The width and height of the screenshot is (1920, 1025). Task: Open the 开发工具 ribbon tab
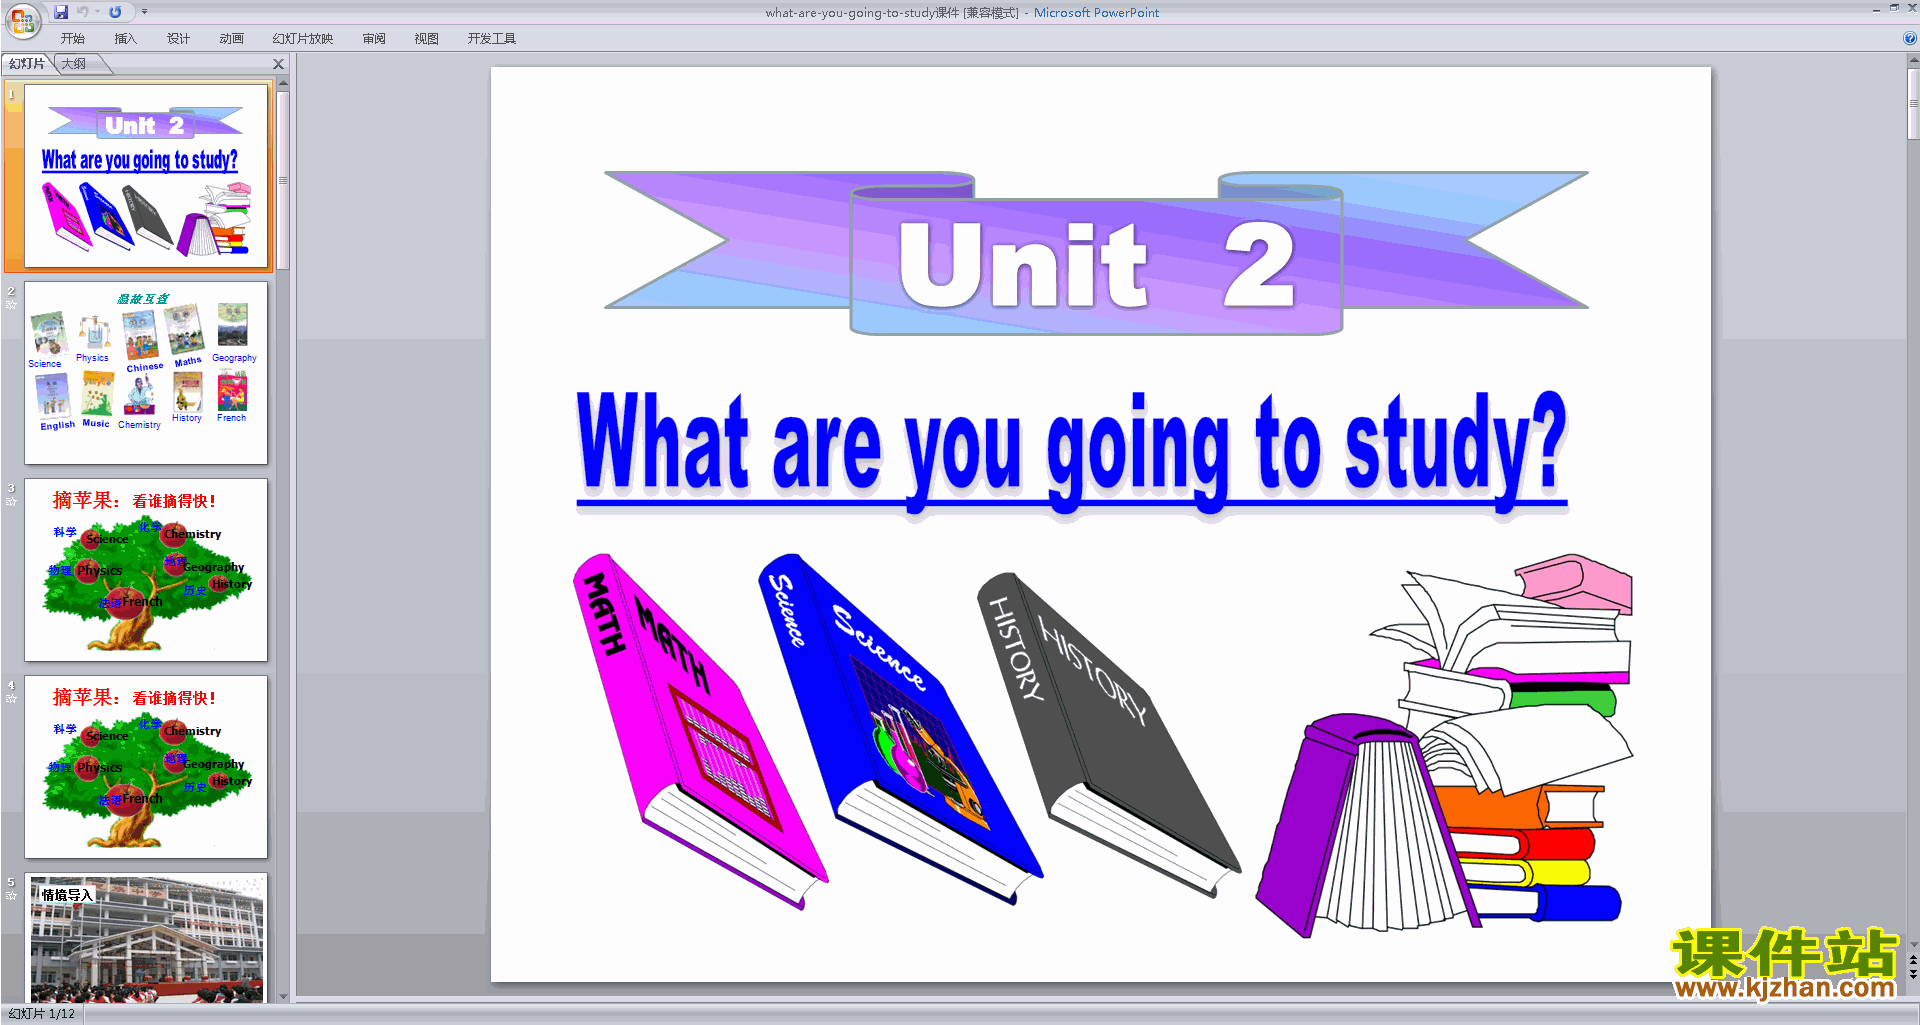tap(491, 38)
